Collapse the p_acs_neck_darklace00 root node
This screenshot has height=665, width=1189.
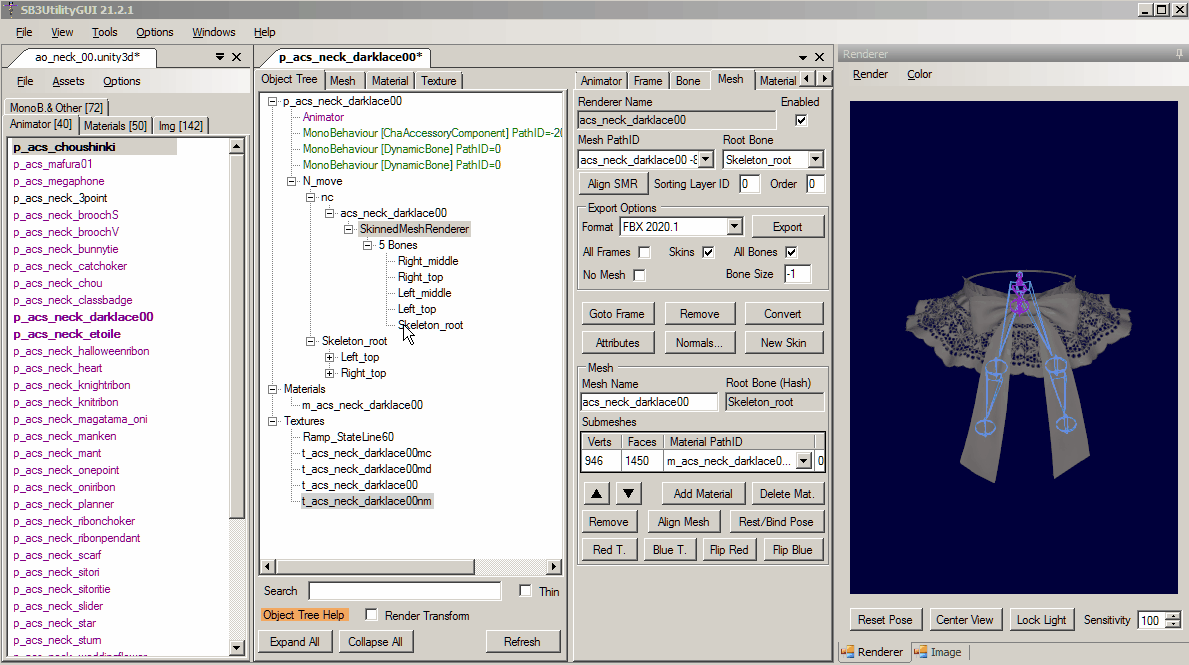[272, 101]
